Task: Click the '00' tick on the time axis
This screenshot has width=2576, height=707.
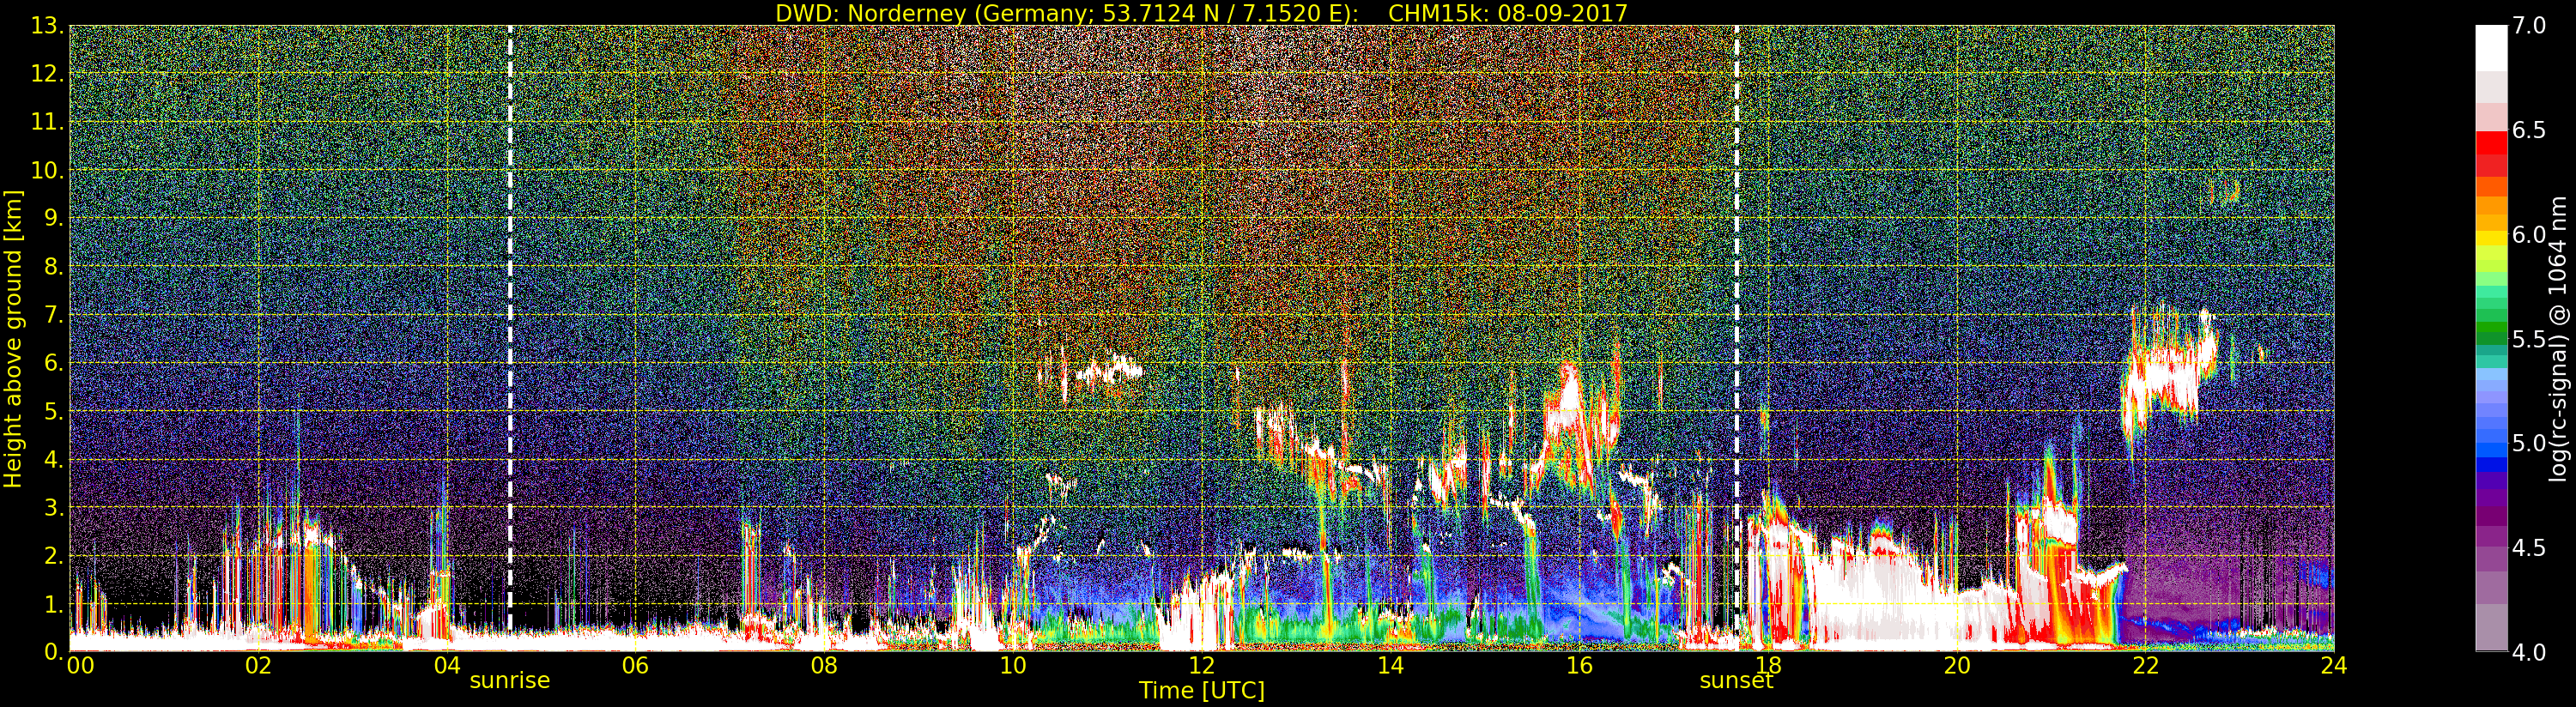Action: 80,665
